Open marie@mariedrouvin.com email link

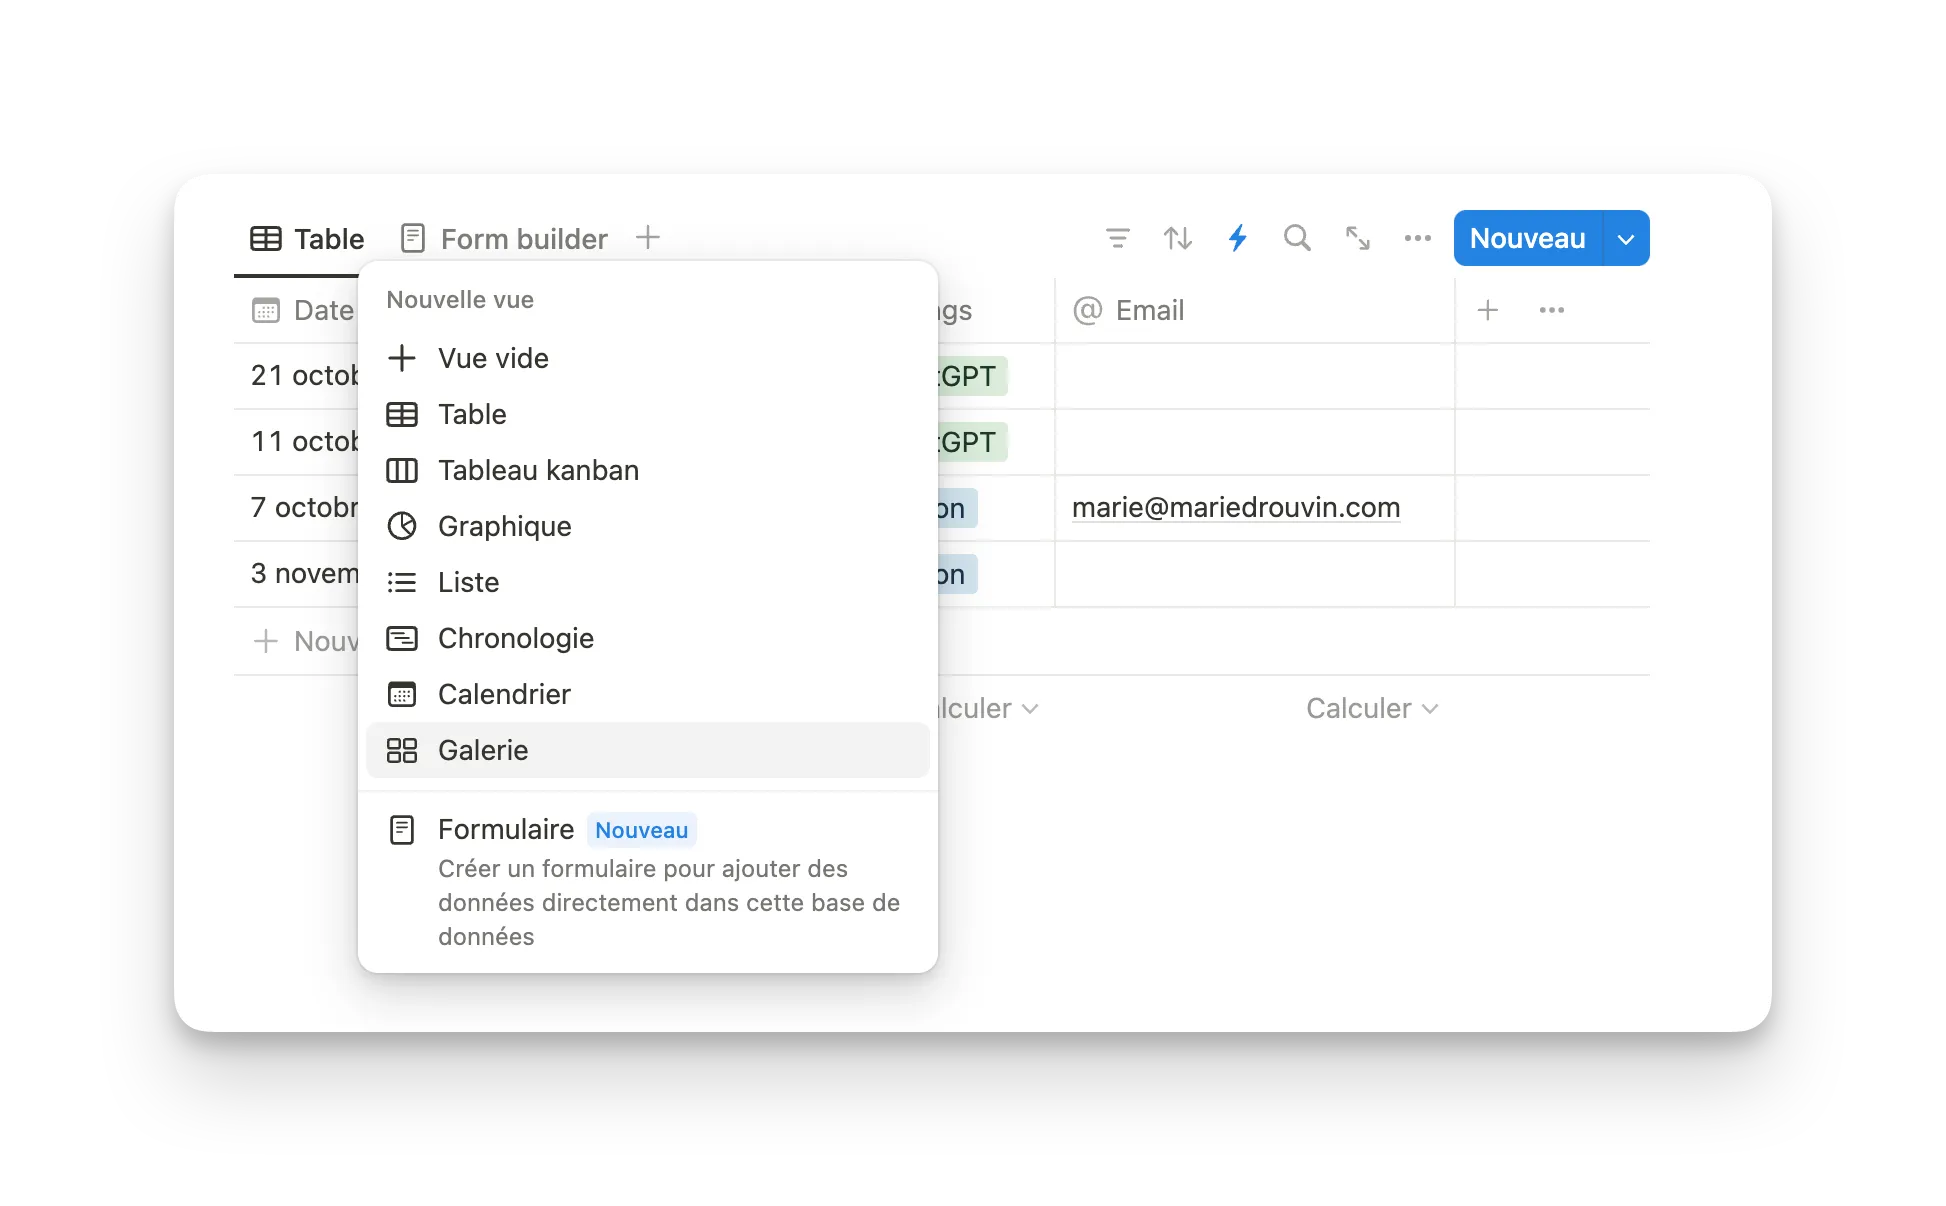[x=1235, y=508]
